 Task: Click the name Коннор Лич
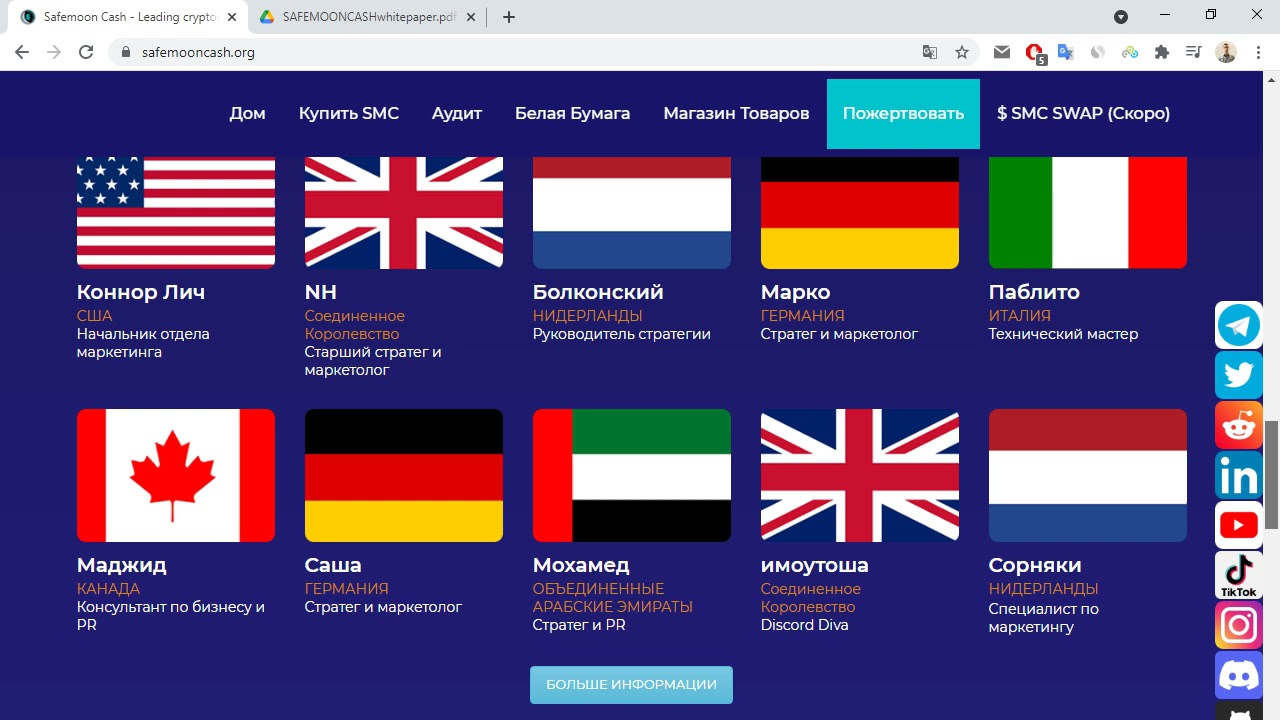(x=141, y=292)
